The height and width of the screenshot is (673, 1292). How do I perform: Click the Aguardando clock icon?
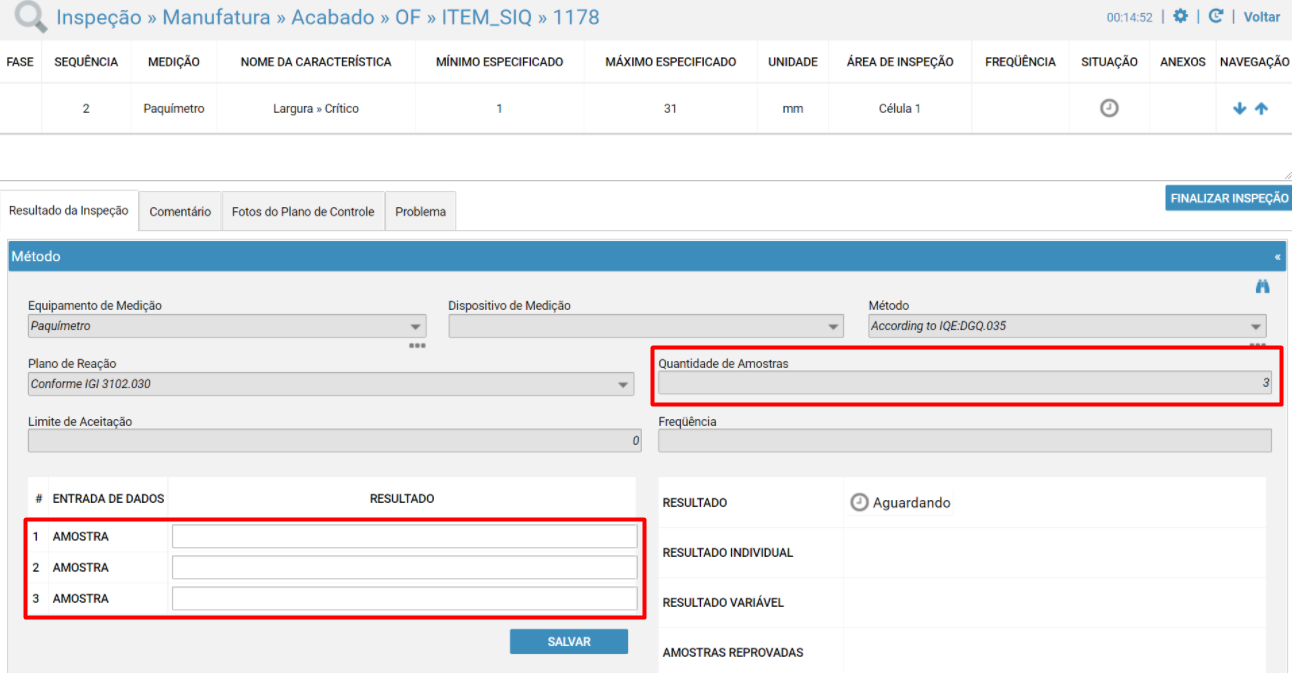pos(859,502)
